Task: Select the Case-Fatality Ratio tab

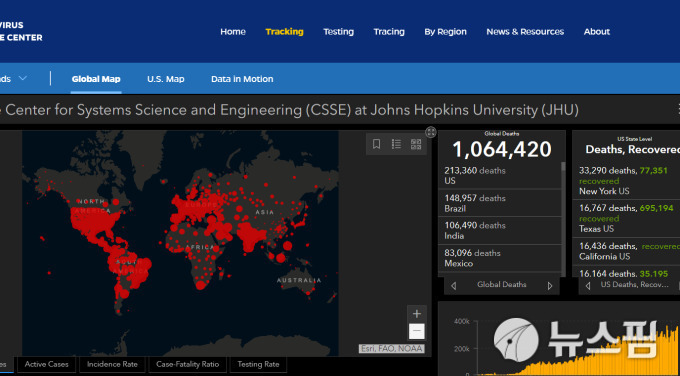Action: tap(187, 364)
